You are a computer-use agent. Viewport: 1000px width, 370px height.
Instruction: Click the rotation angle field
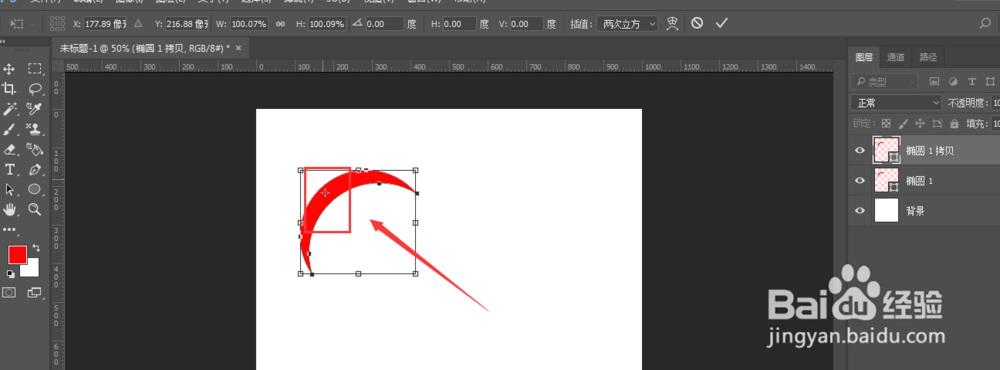385,24
